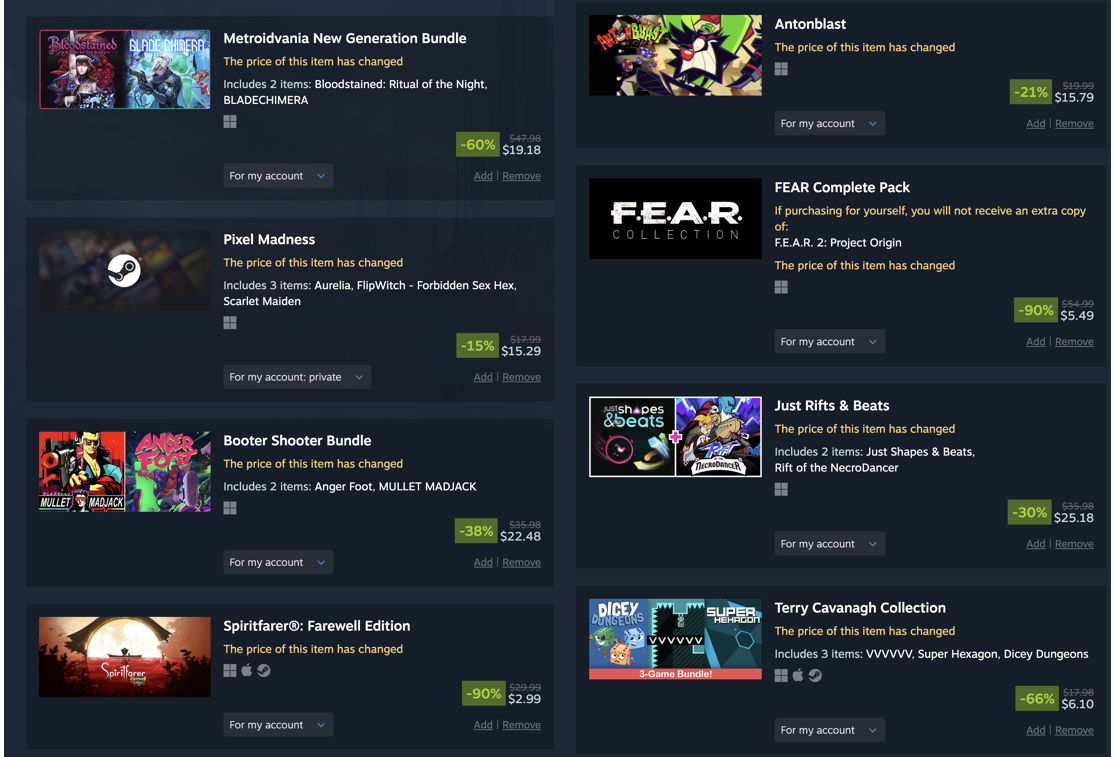The image size is (1114, 757).
Task: Click the SteamOS icon under Spiritfarer Farewell Edition
Action: [x=264, y=670]
